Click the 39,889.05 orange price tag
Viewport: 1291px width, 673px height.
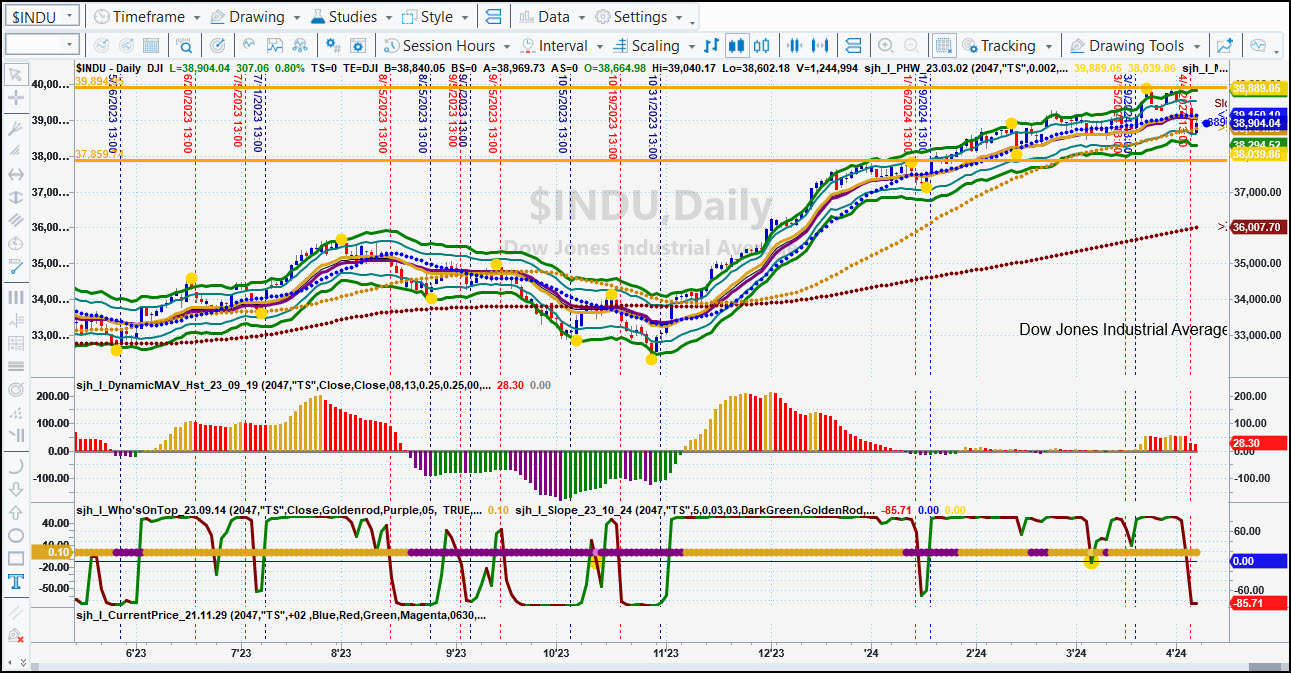click(1258, 88)
